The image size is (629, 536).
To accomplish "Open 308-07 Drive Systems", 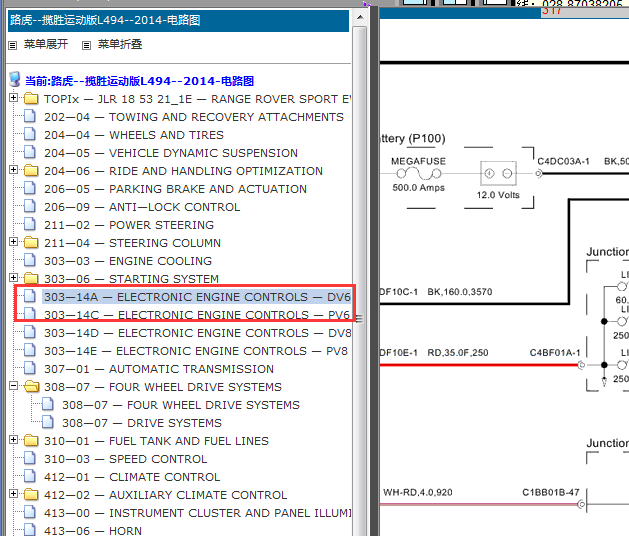I will click(x=142, y=423).
